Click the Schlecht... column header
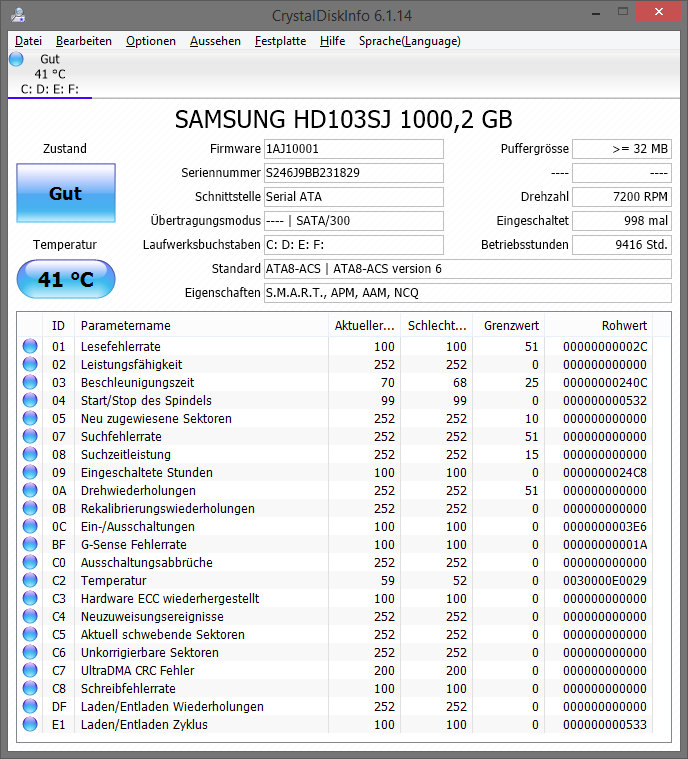 point(437,325)
